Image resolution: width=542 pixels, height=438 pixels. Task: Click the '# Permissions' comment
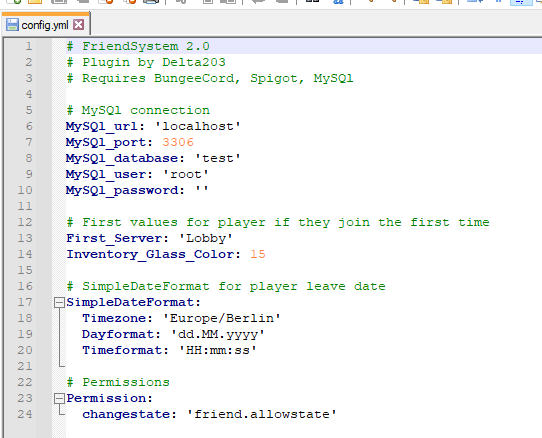pyautogui.click(x=118, y=382)
